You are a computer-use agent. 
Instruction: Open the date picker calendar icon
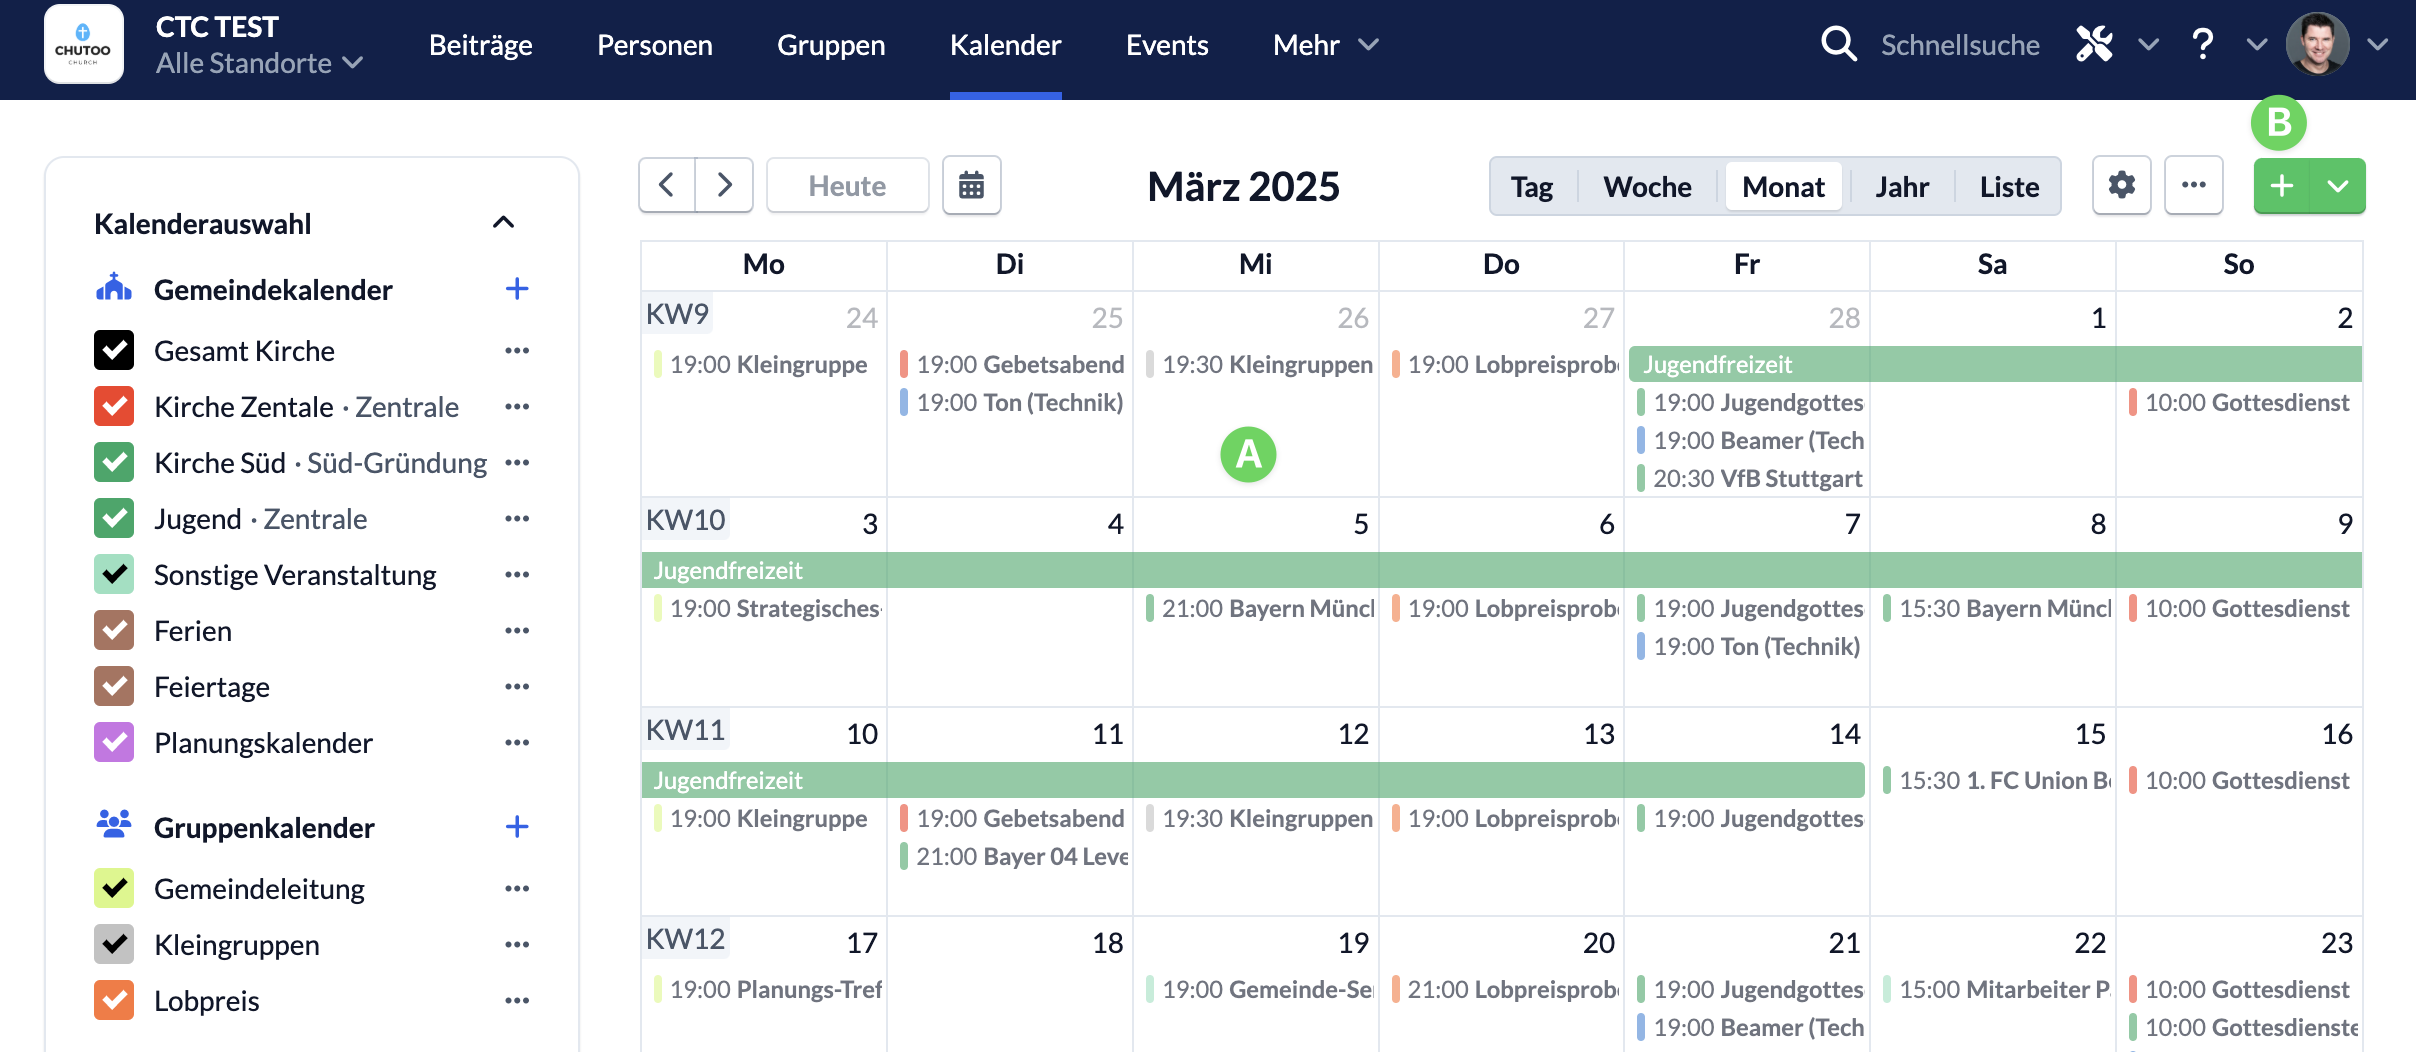(971, 185)
